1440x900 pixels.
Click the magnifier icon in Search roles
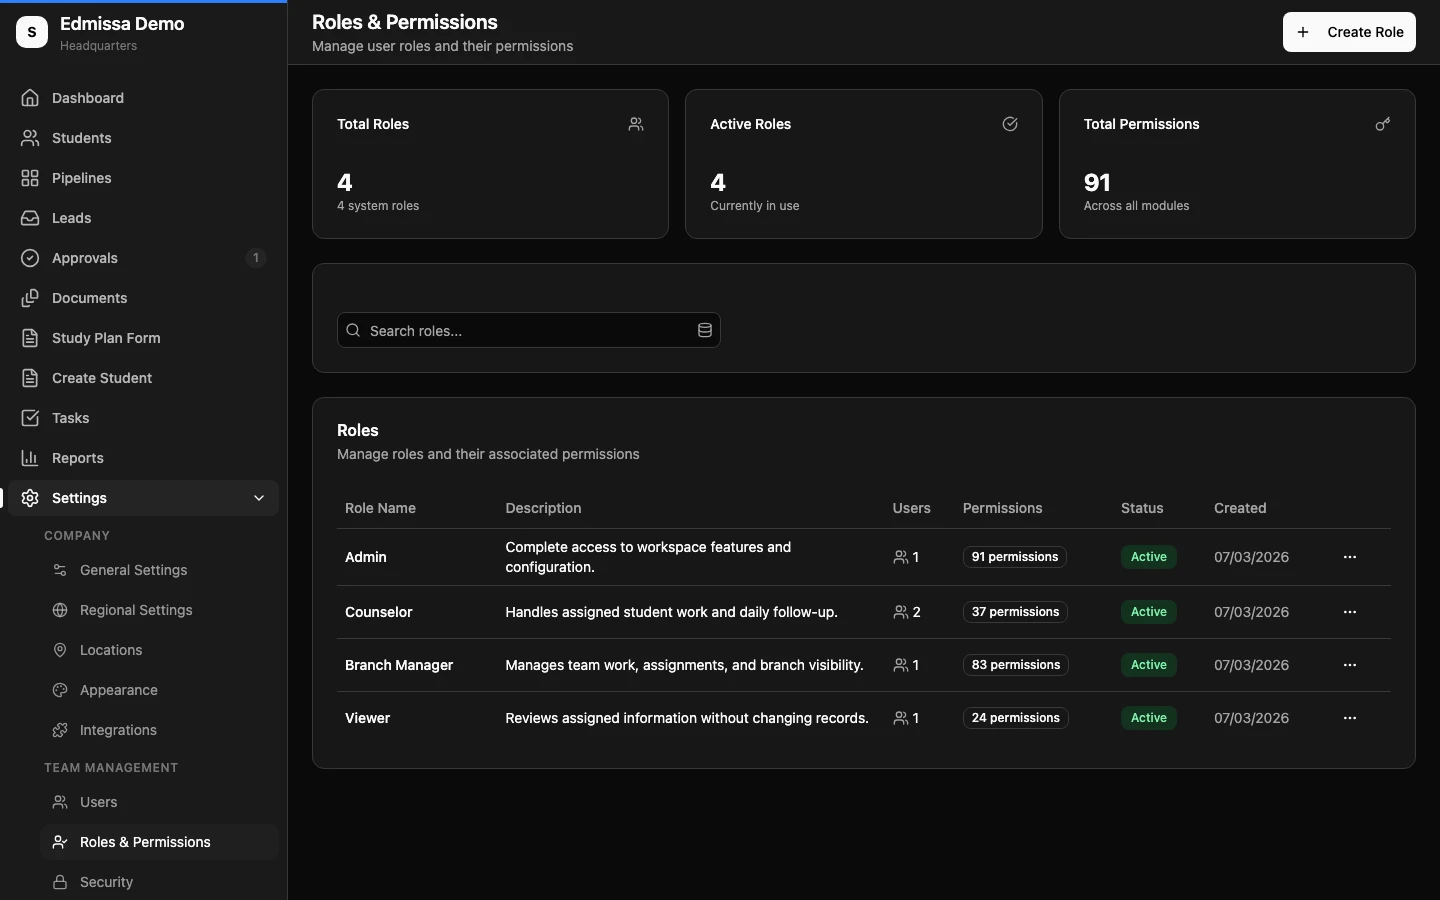coord(353,330)
